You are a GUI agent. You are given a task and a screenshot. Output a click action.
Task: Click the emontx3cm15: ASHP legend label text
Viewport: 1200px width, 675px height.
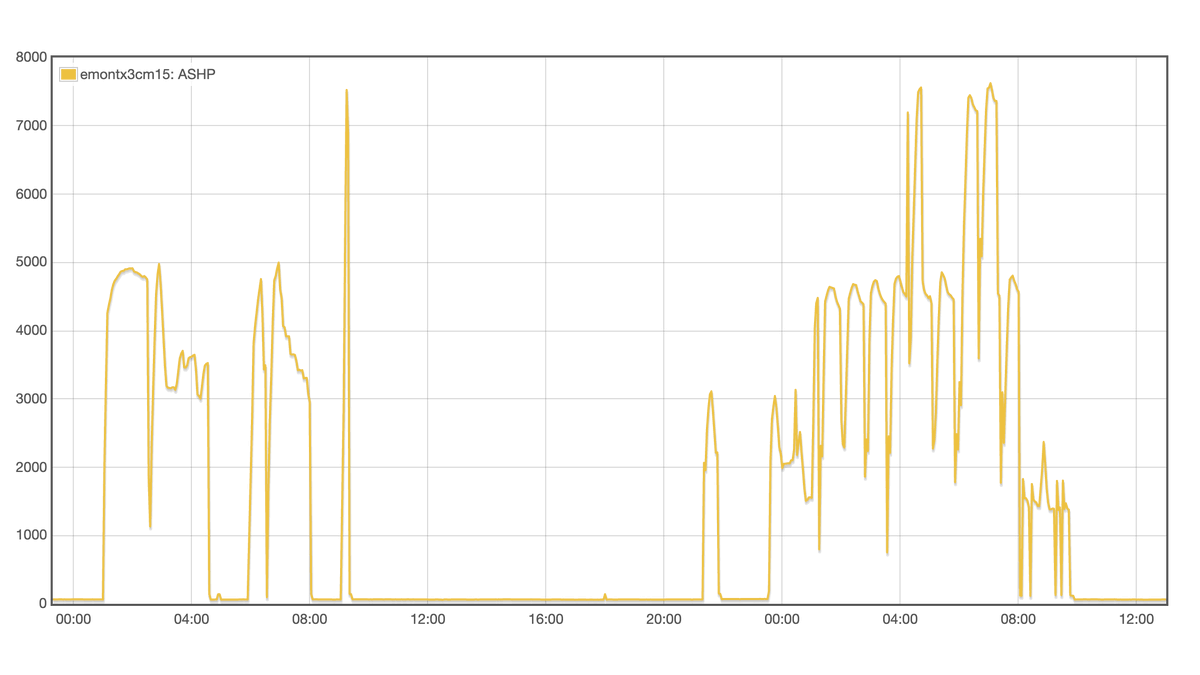point(146,73)
